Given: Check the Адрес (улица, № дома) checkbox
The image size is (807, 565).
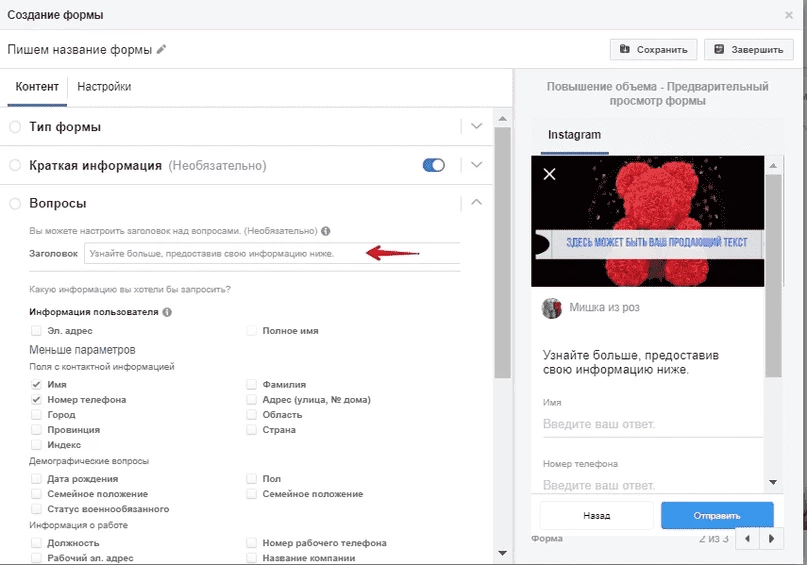Looking at the screenshot, I should (x=251, y=399).
